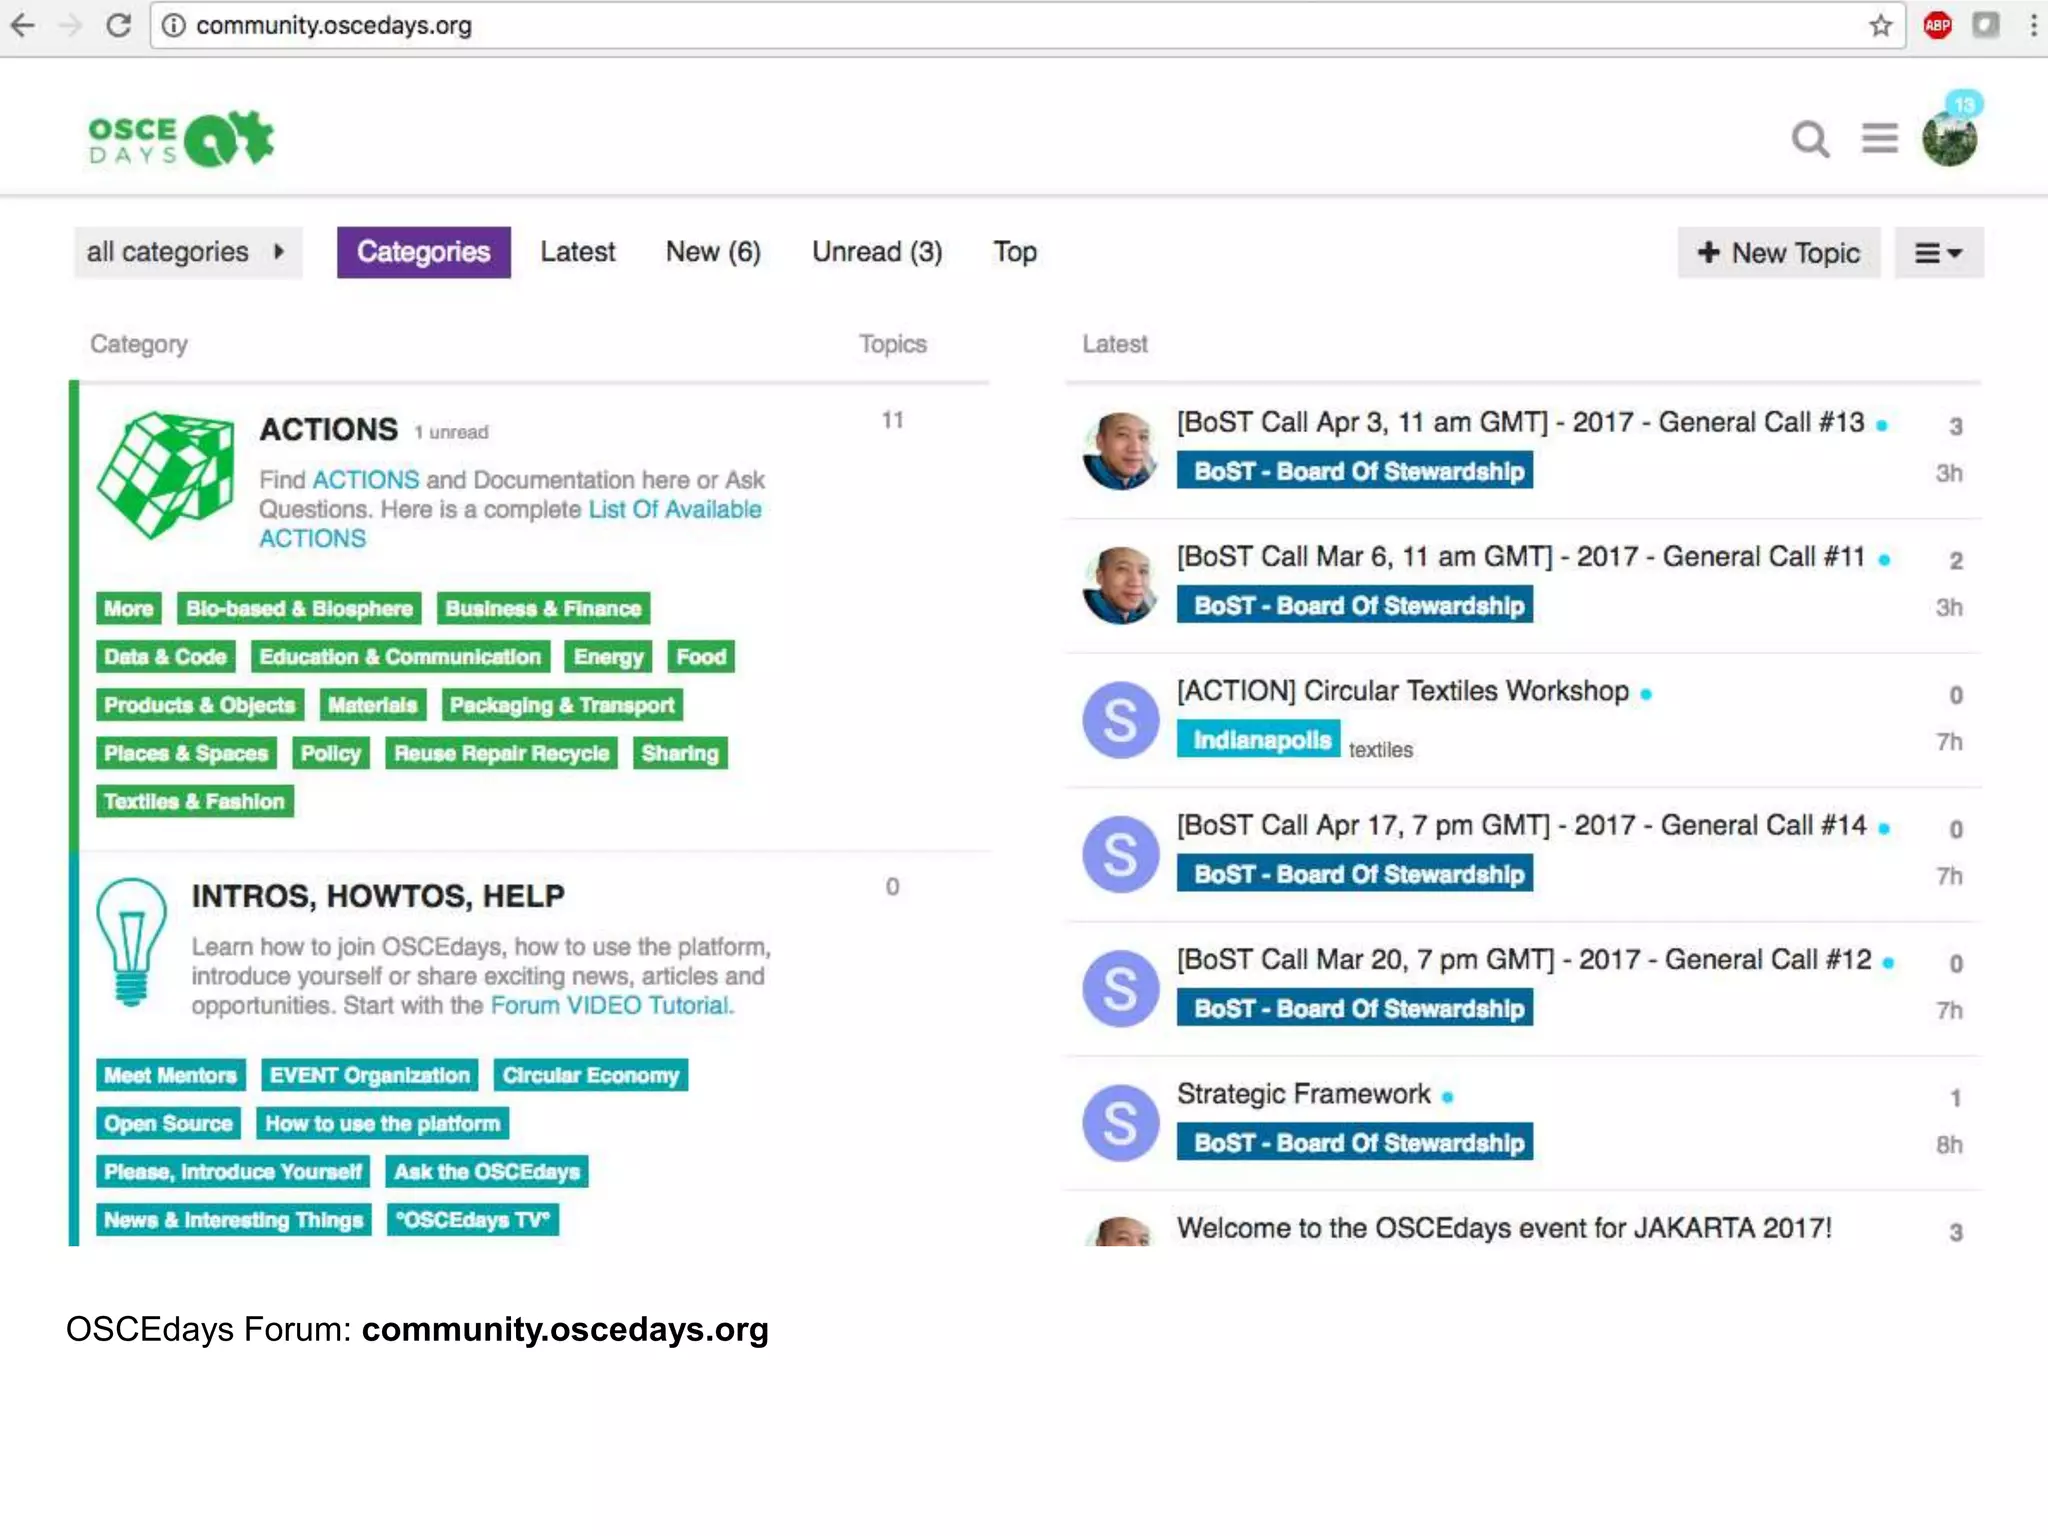This screenshot has width=2048, height=1536.
Task: Open the forum search magnifier
Action: coord(1811,139)
